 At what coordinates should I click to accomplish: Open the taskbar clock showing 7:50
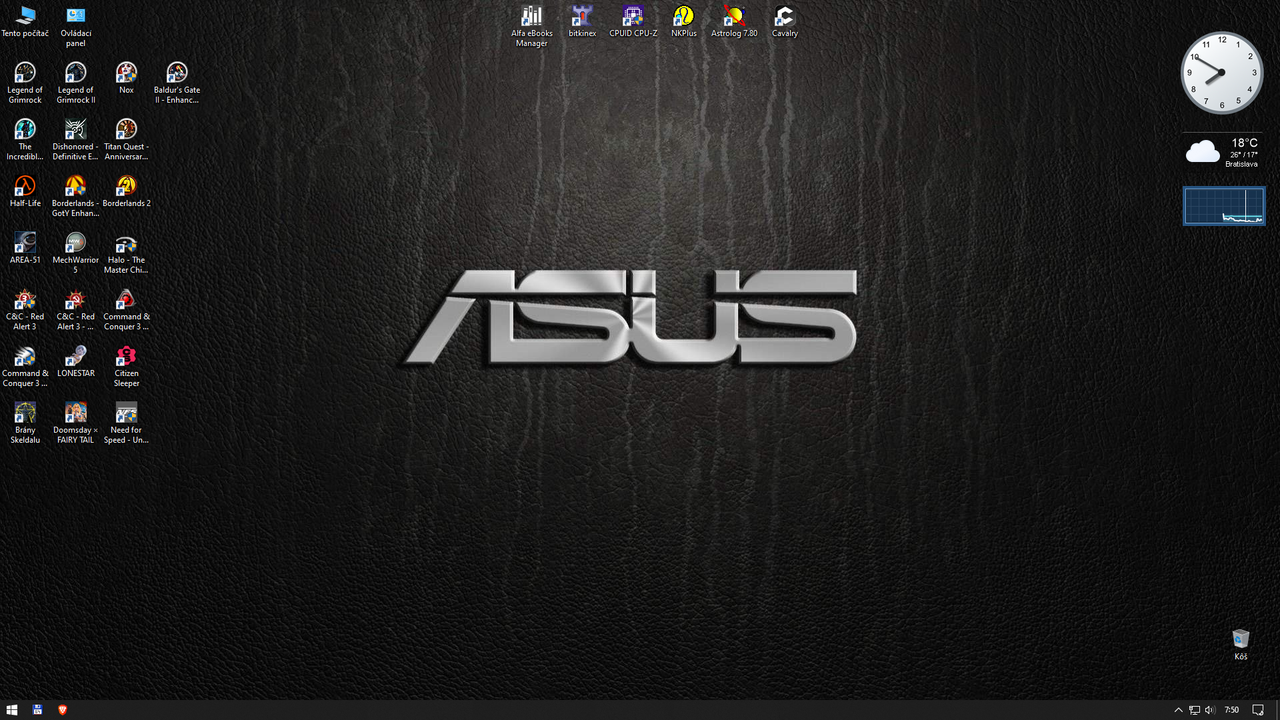[x=1232, y=710]
